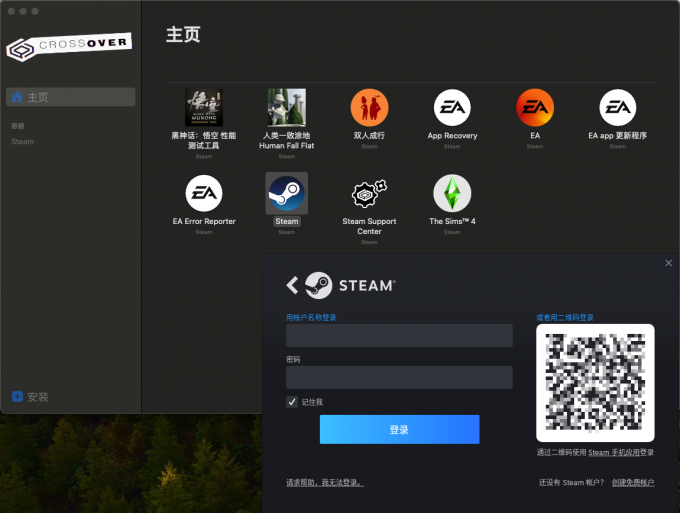Launch the orange EA app icon
This screenshot has height=513, width=680.
coord(535,107)
